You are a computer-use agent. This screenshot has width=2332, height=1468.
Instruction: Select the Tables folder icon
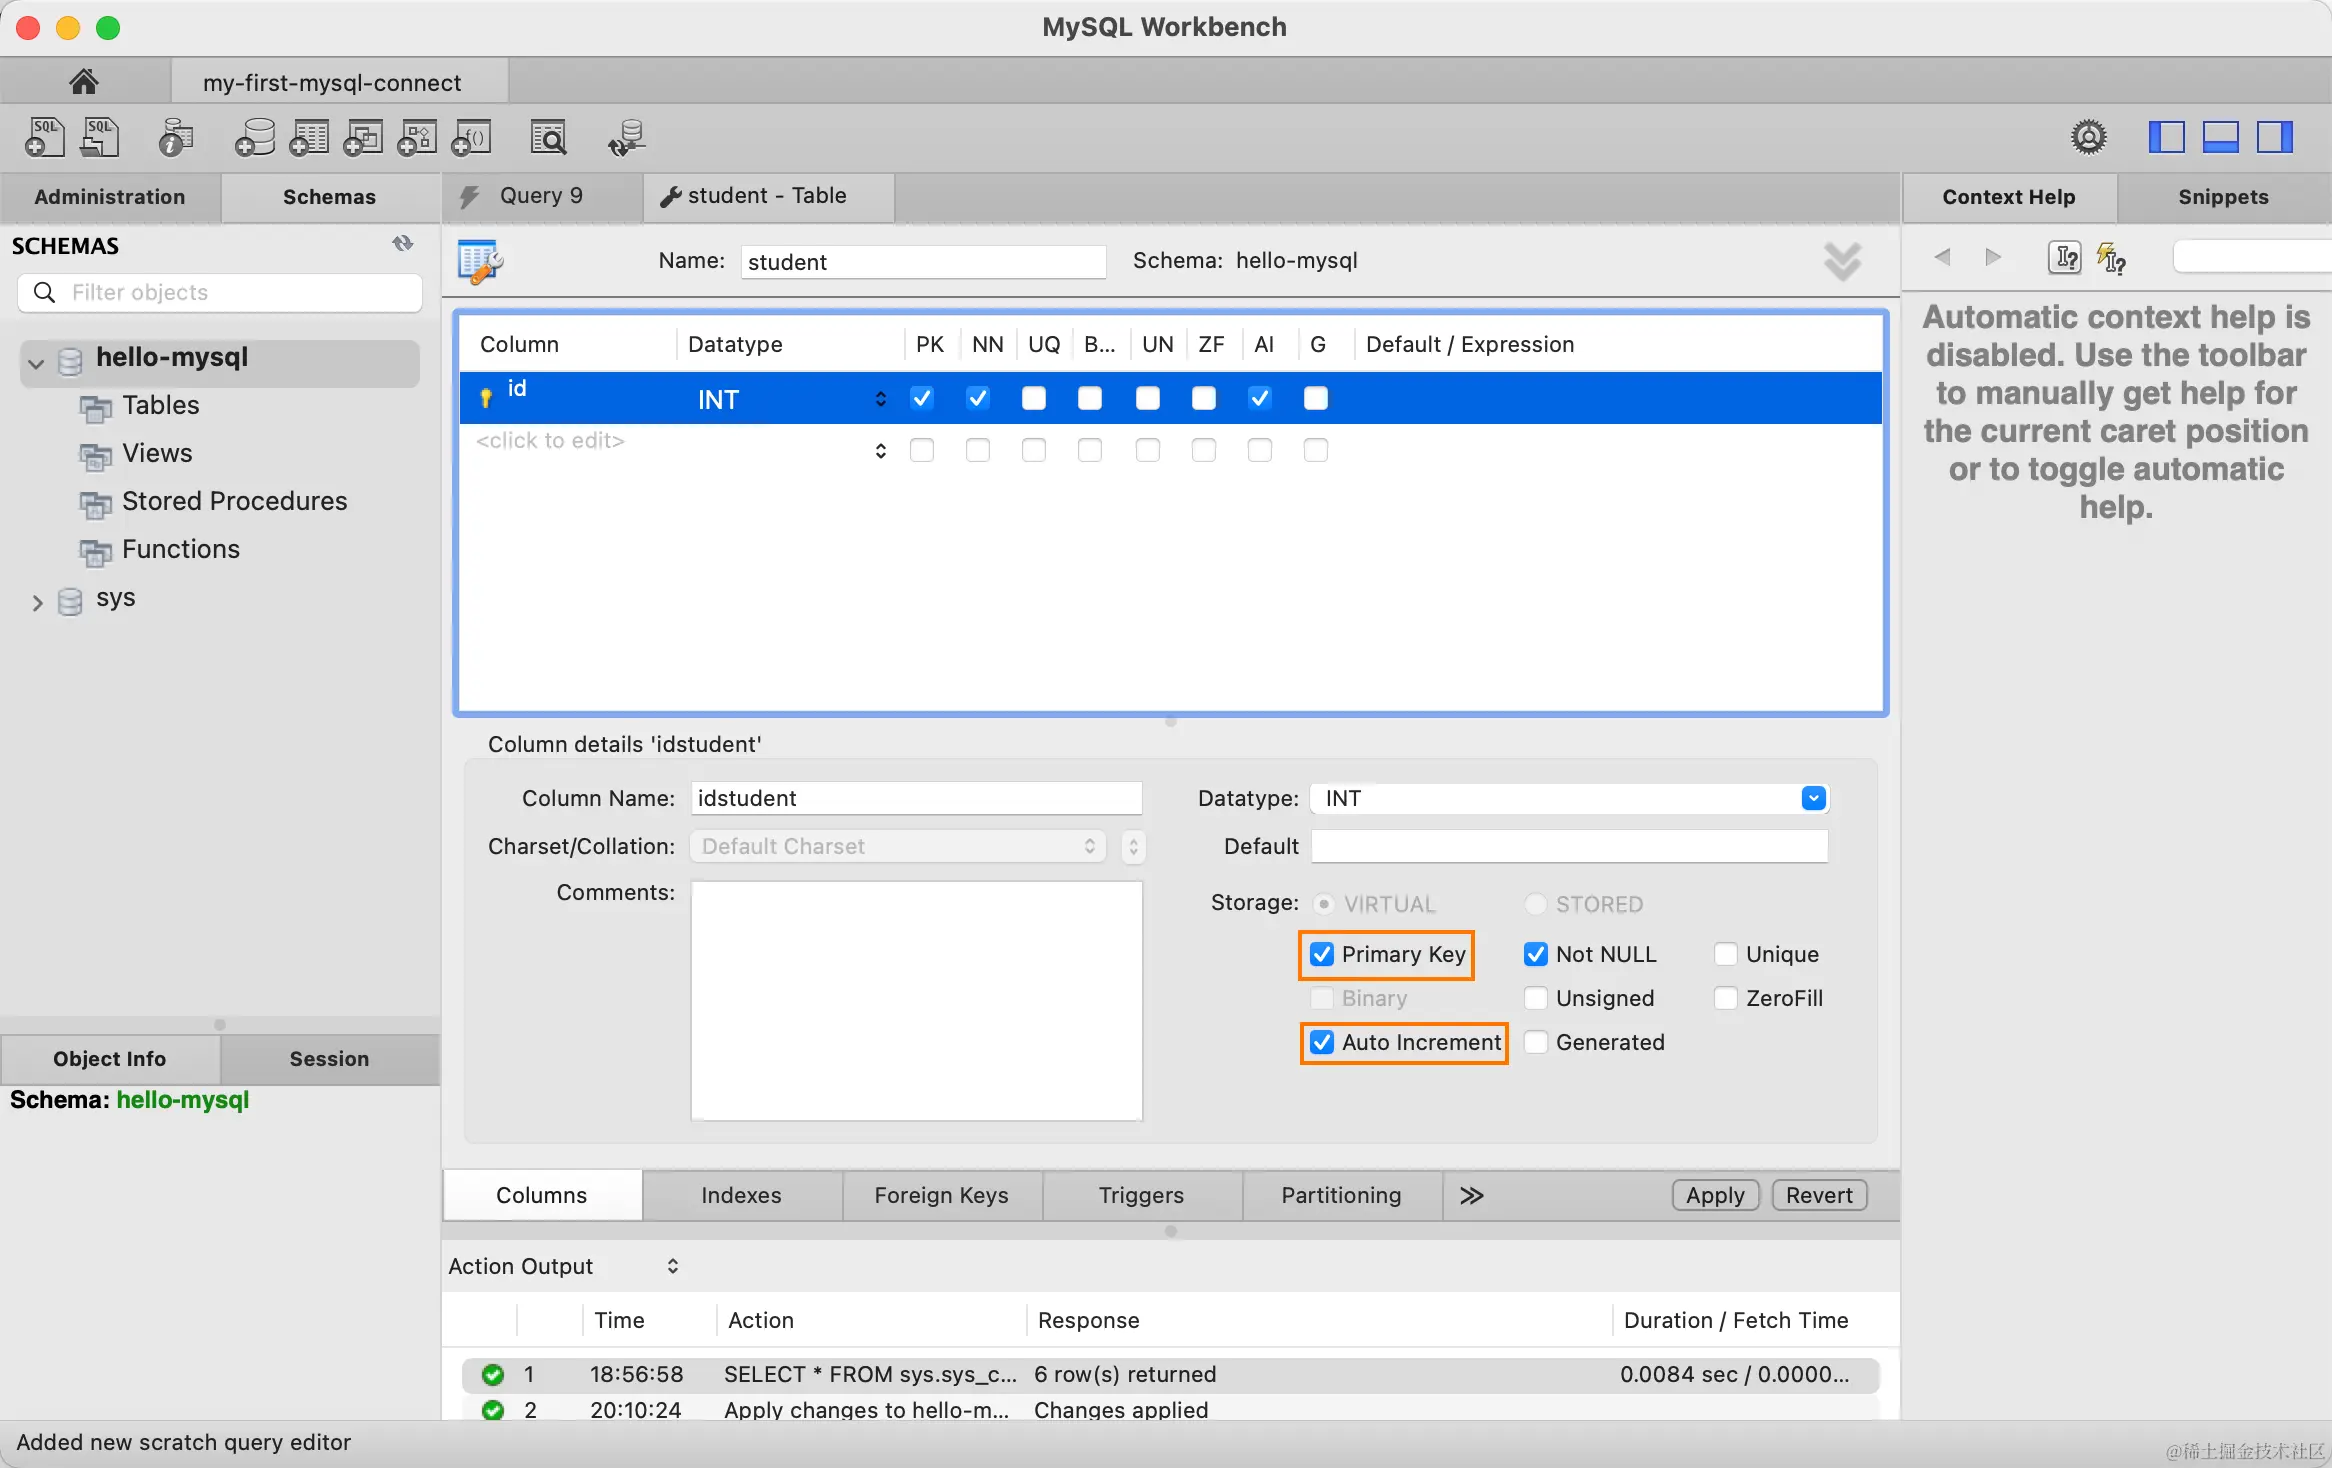click(96, 408)
